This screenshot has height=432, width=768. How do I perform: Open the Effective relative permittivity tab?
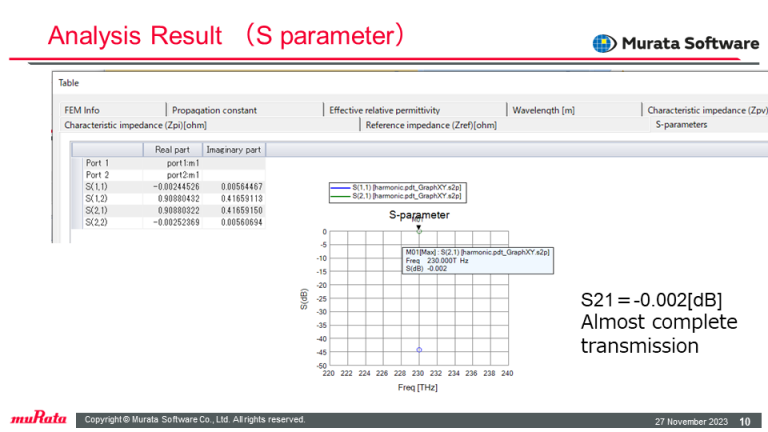coord(384,110)
